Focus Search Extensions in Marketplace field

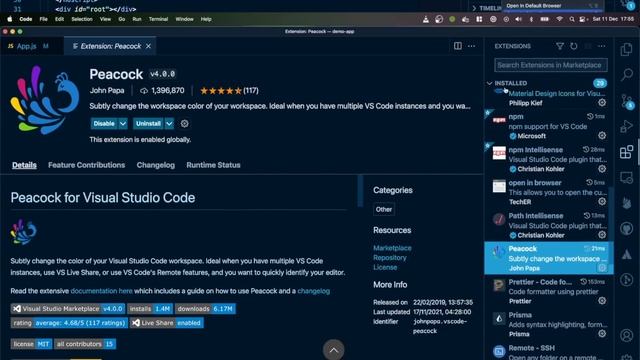pos(551,65)
